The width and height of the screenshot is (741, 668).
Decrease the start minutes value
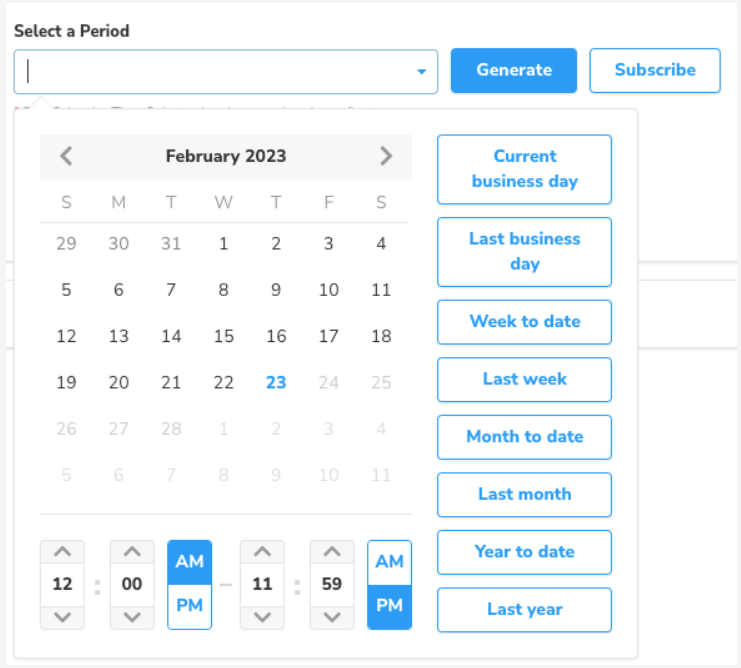132,616
